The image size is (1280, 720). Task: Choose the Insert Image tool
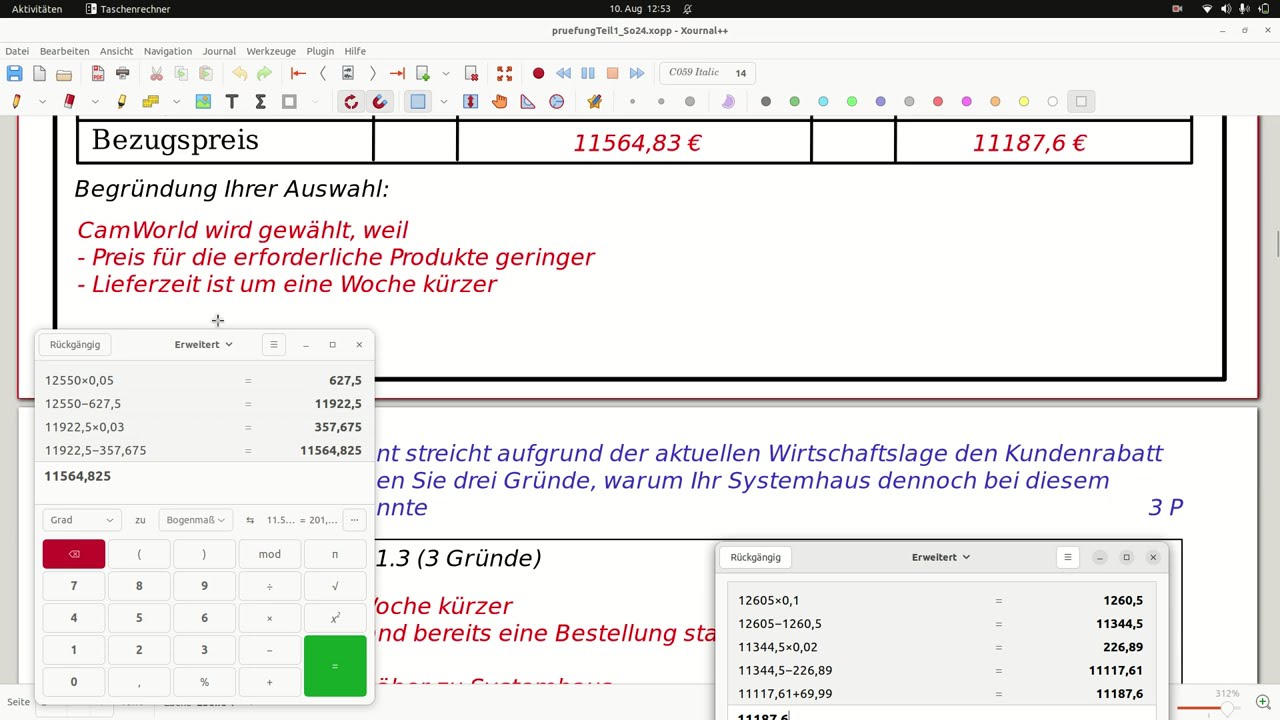[203, 101]
